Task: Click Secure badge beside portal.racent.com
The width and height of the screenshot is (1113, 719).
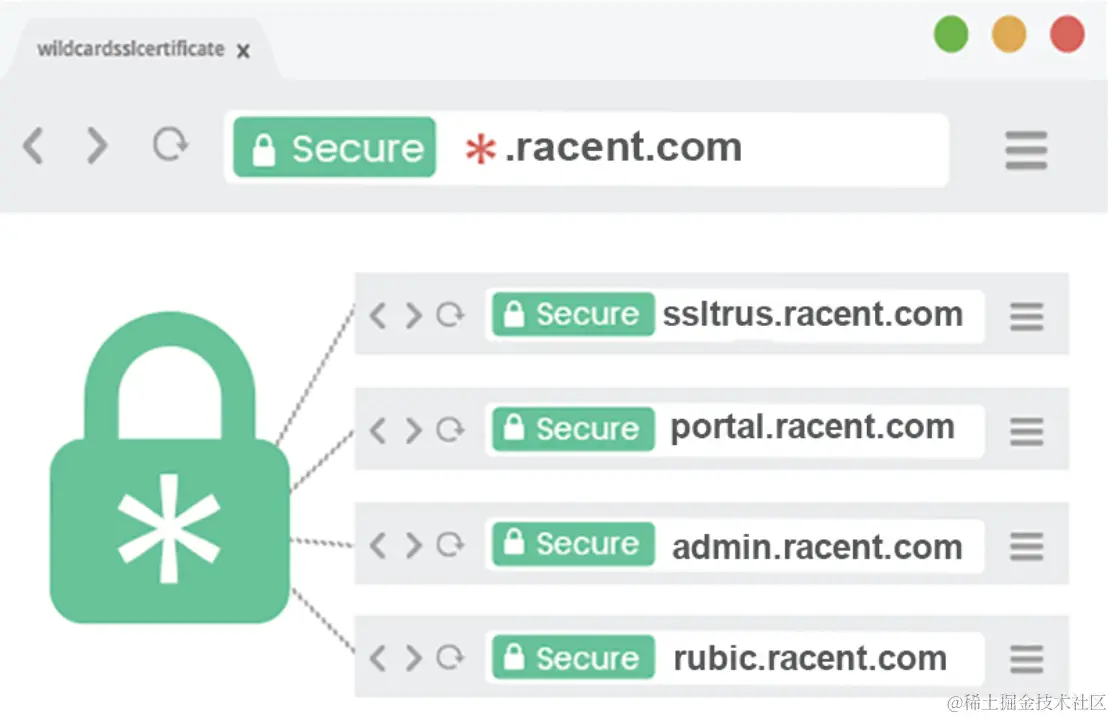Action: point(573,429)
